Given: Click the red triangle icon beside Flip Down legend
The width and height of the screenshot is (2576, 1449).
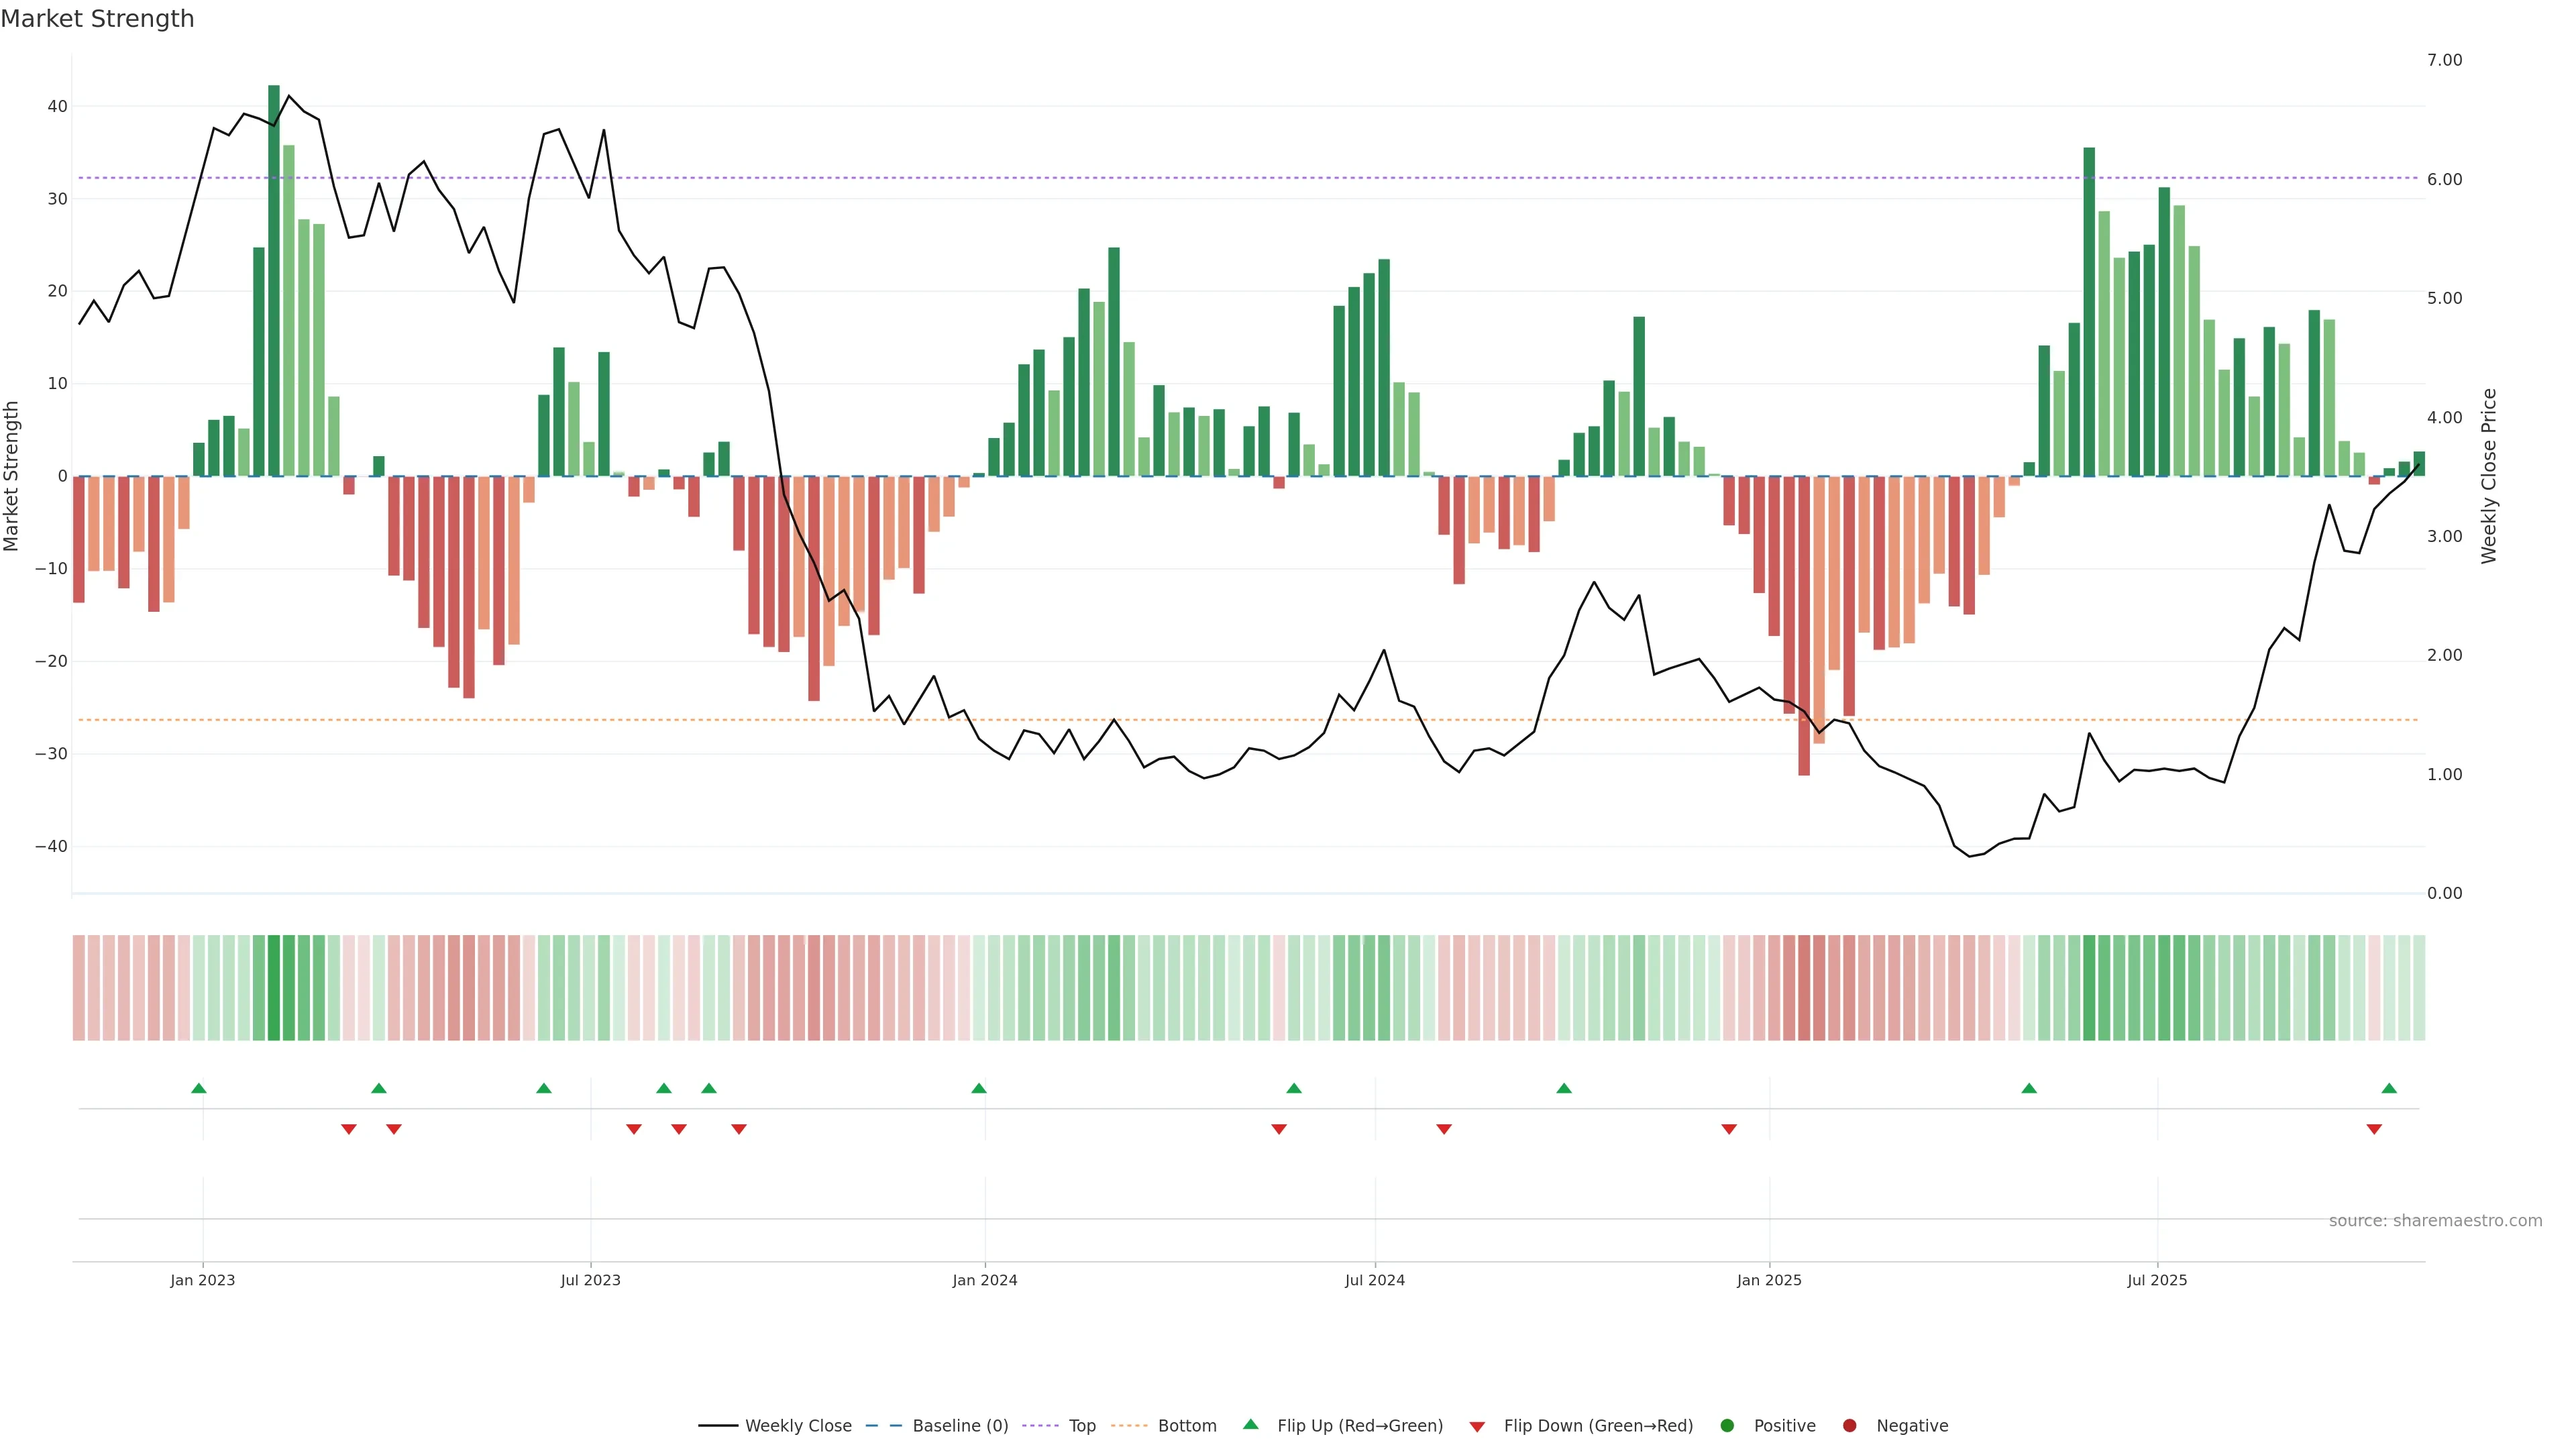Looking at the screenshot, I should click(x=1477, y=1427).
